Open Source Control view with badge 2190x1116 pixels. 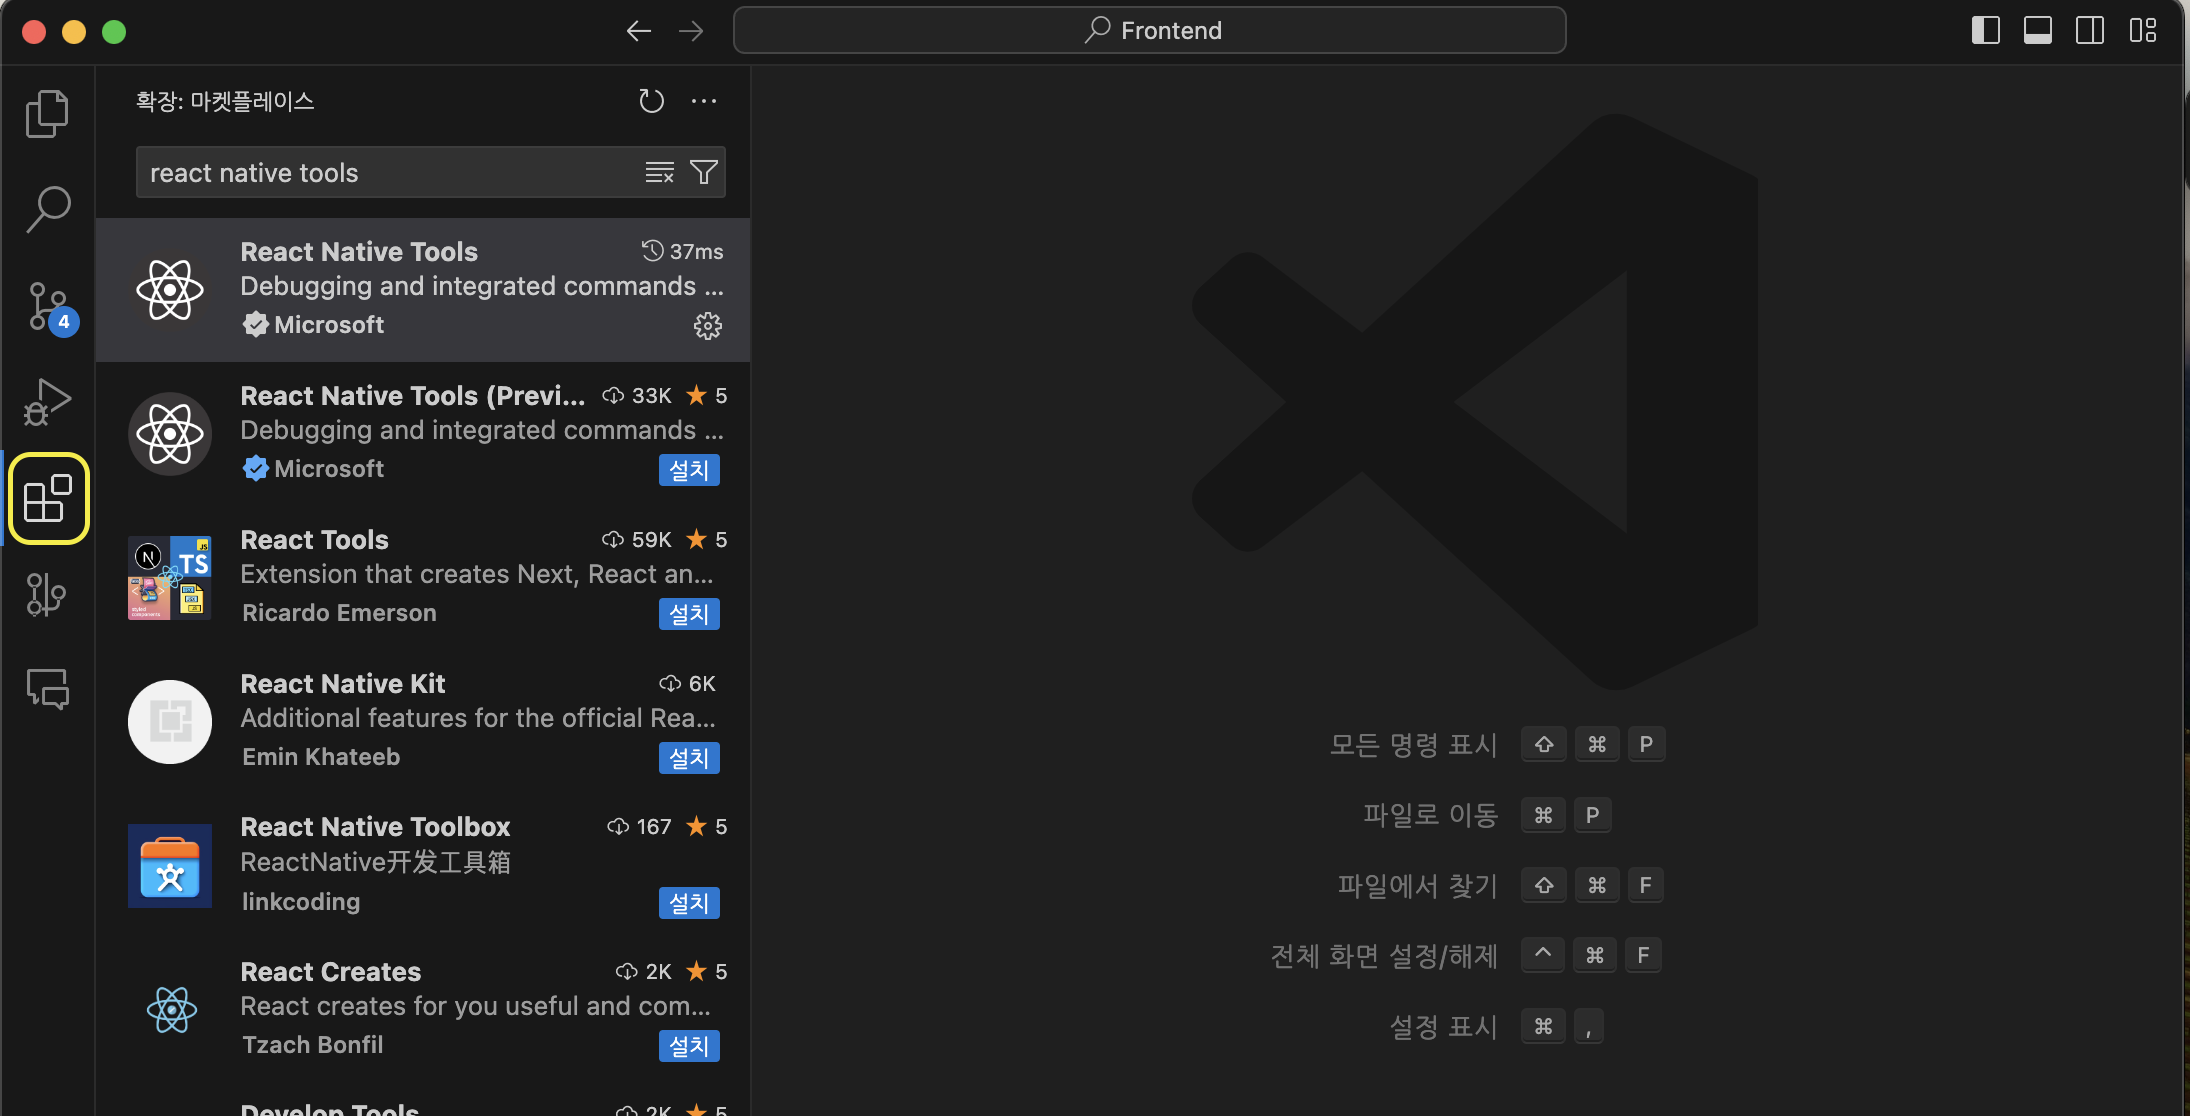tap(47, 306)
